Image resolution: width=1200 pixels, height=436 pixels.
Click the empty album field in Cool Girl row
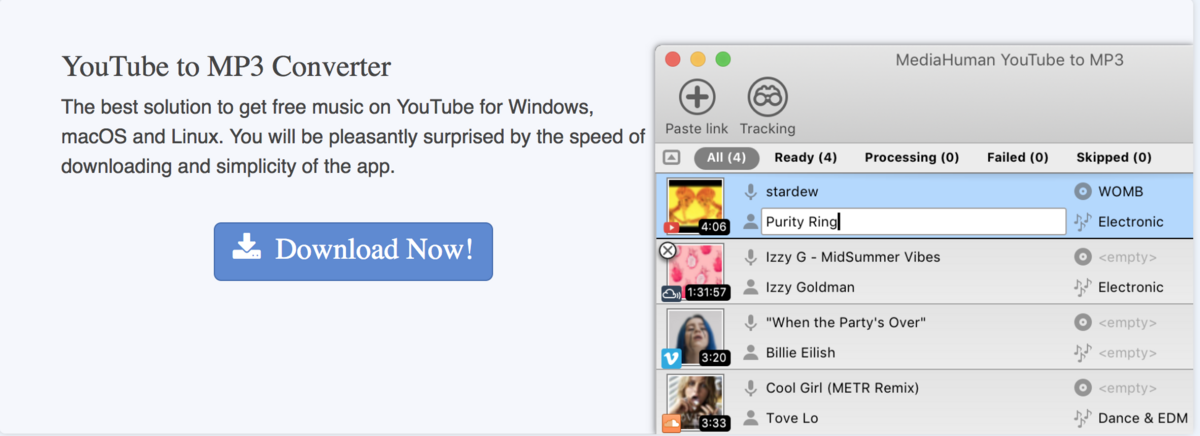(1128, 388)
